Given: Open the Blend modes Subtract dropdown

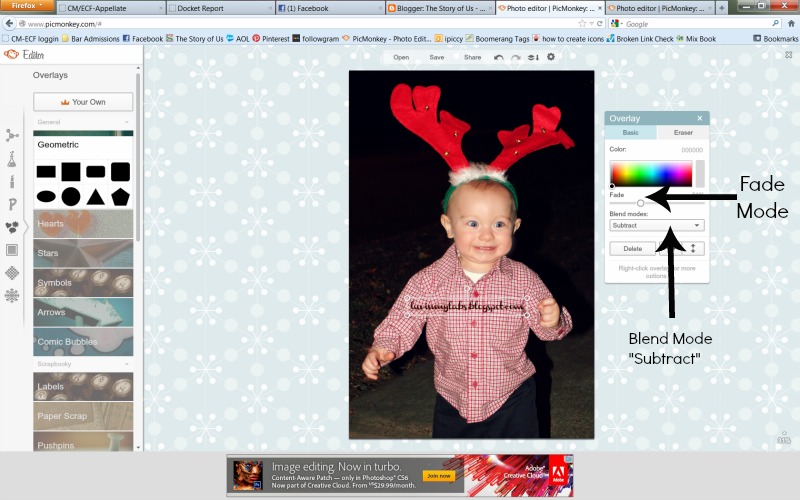Looking at the screenshot, I should [x=657, y=226].
